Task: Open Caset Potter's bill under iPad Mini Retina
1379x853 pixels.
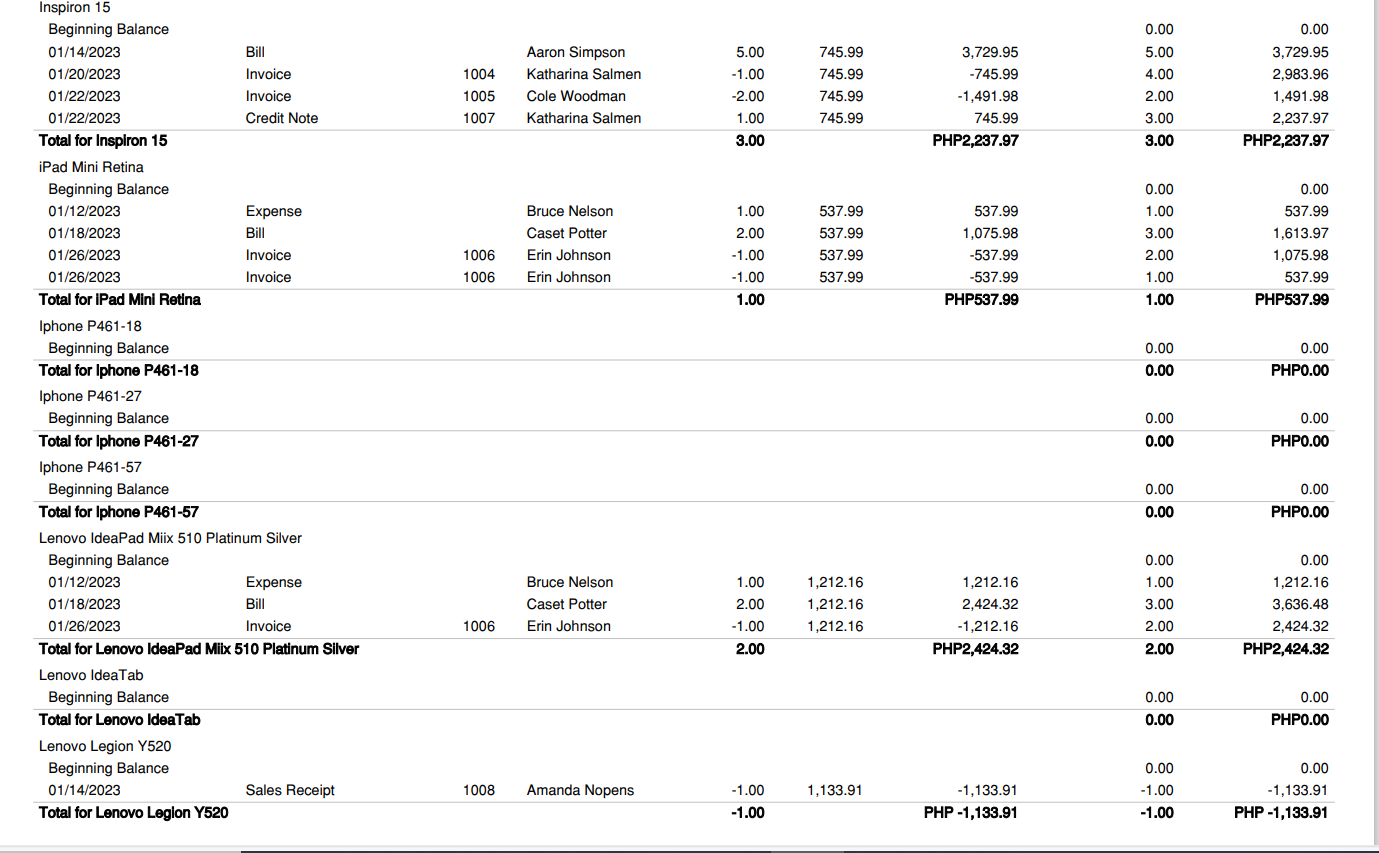Action: pyautogui.click(x=255, y=233)
